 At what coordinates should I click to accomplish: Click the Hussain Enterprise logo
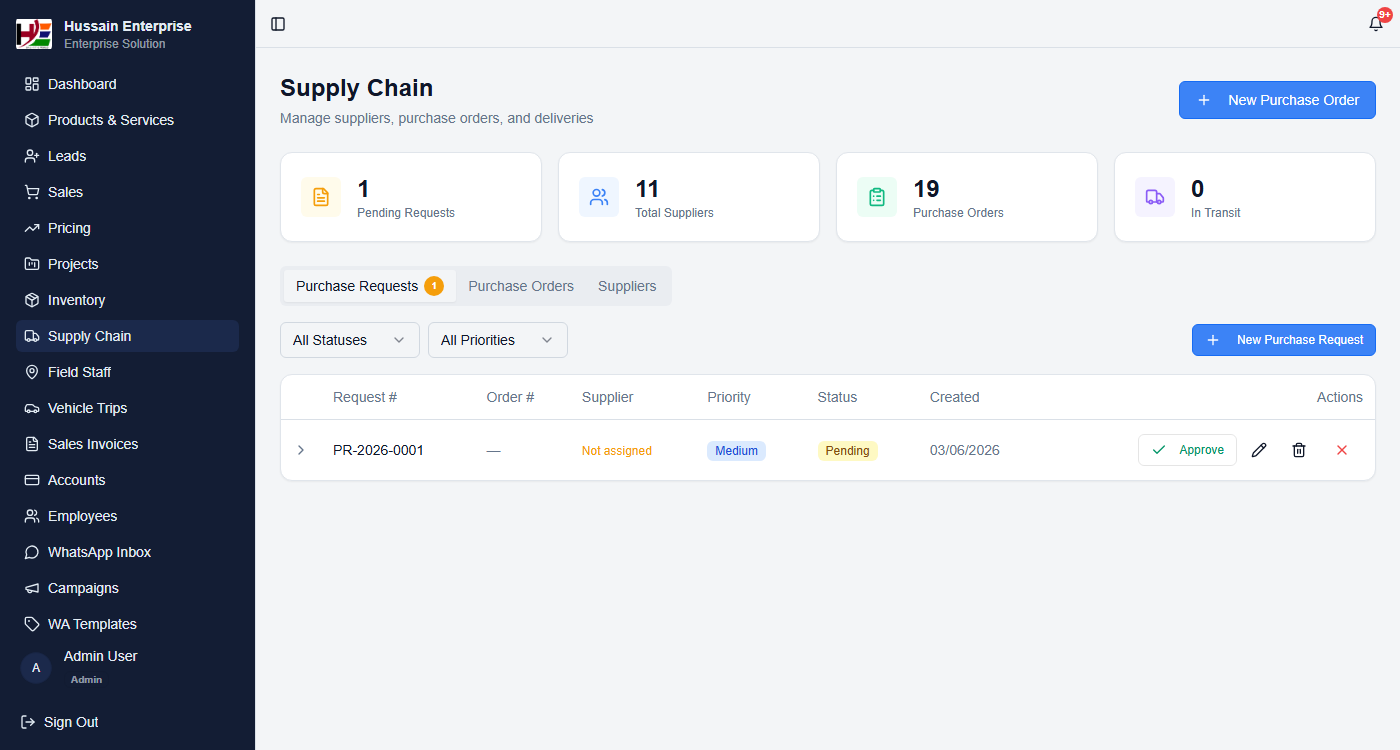click(x=34, y=34)
